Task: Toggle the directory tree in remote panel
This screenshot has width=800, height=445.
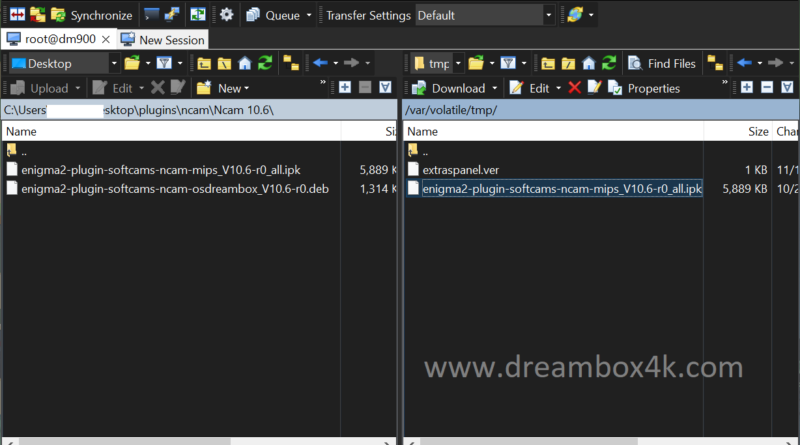Action: pos(715,63)
